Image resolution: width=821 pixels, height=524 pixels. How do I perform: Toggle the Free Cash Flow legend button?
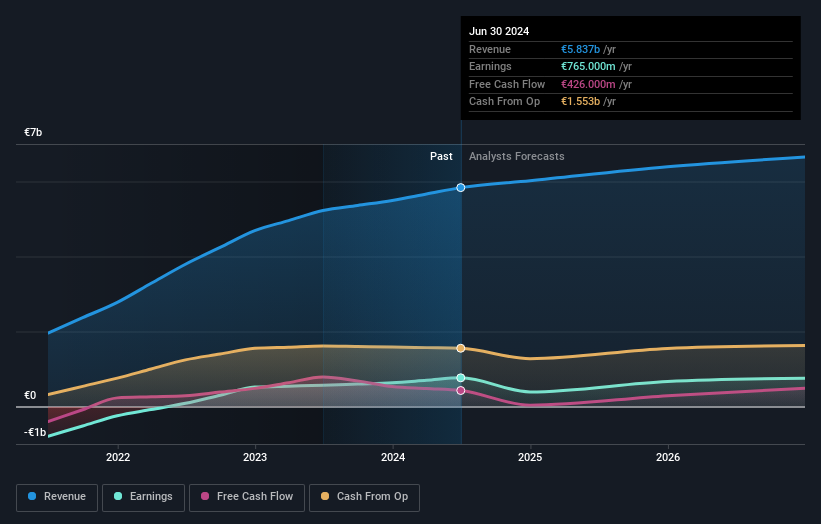point(247,497)
